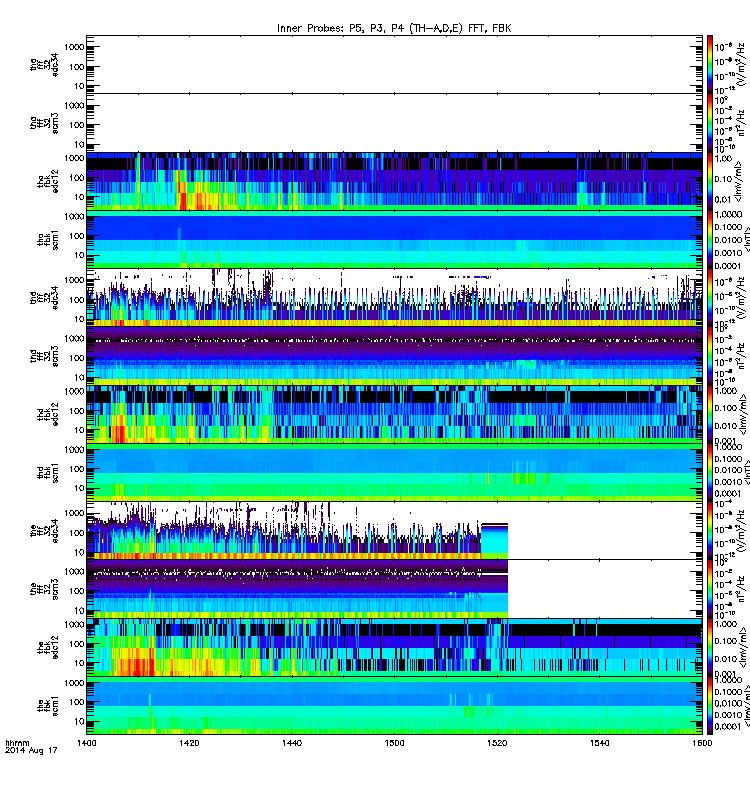Click the color bar beside the fff edc34 panel

coord(710,531)
